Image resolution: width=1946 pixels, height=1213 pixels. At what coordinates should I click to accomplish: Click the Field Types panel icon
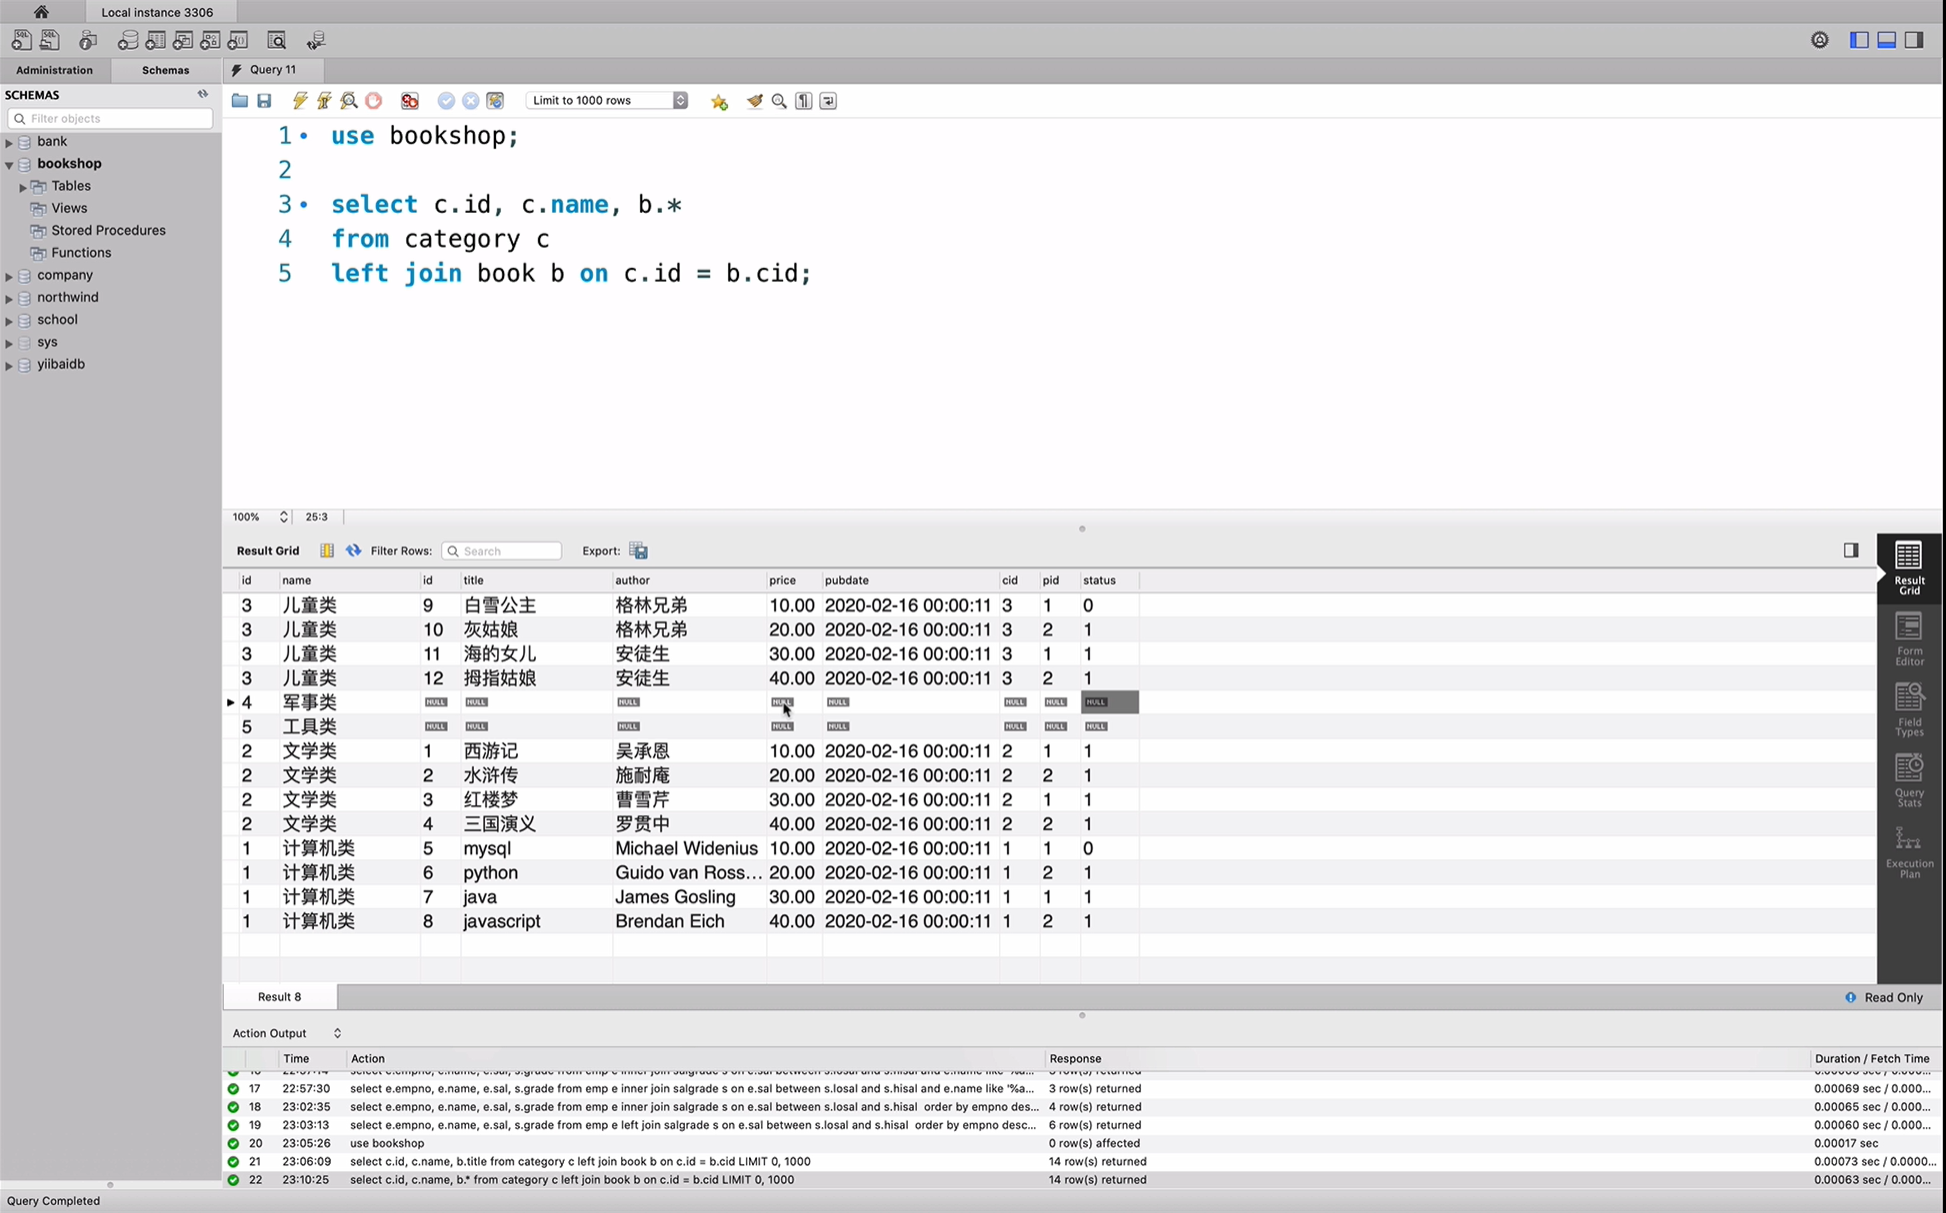[1908, 716]
